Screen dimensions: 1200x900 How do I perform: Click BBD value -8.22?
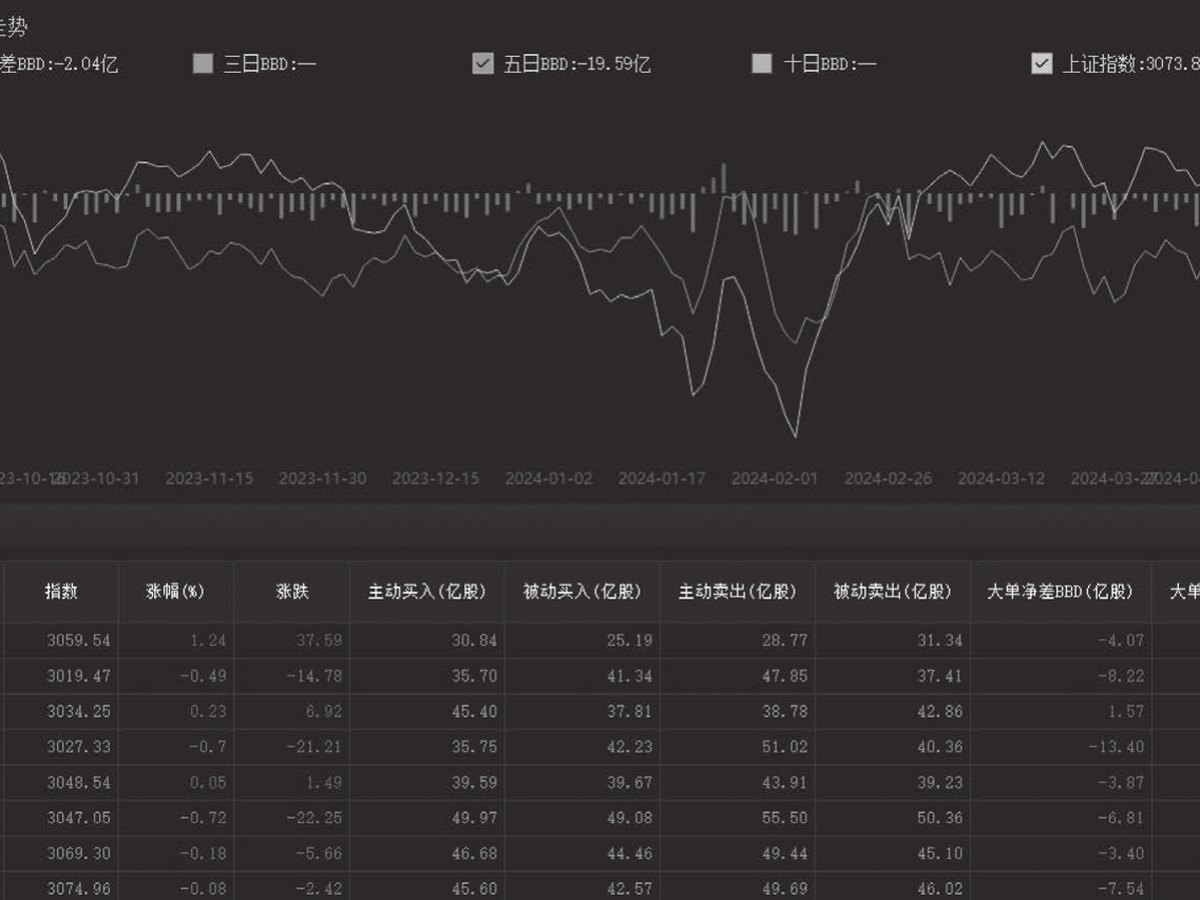coord(1061,676)
